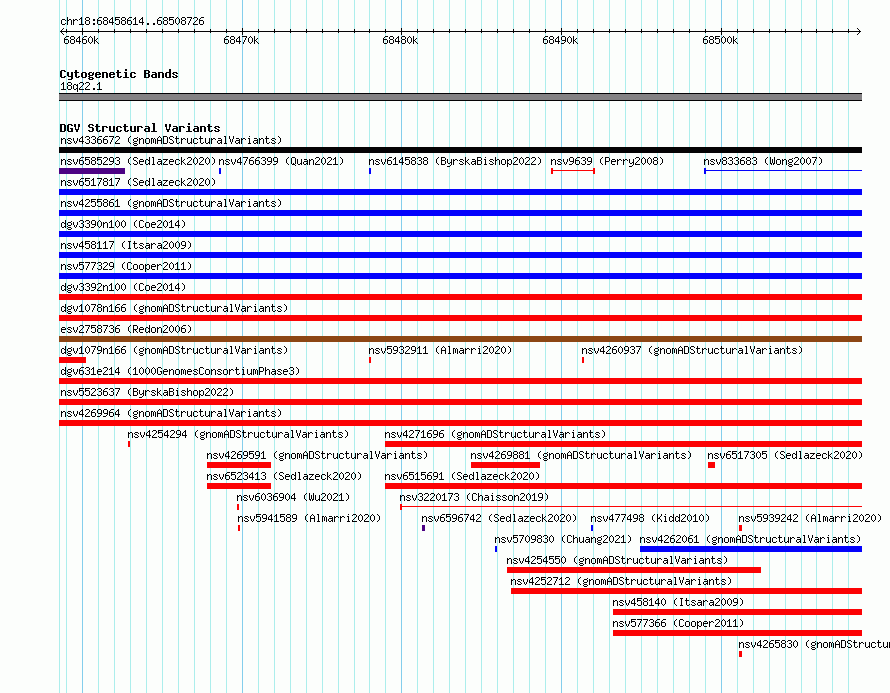This screenshot has height=693, width=890.
Task: Click the nsv6517817 (Sedlazeck2020) label
Action: click(138, 182)
